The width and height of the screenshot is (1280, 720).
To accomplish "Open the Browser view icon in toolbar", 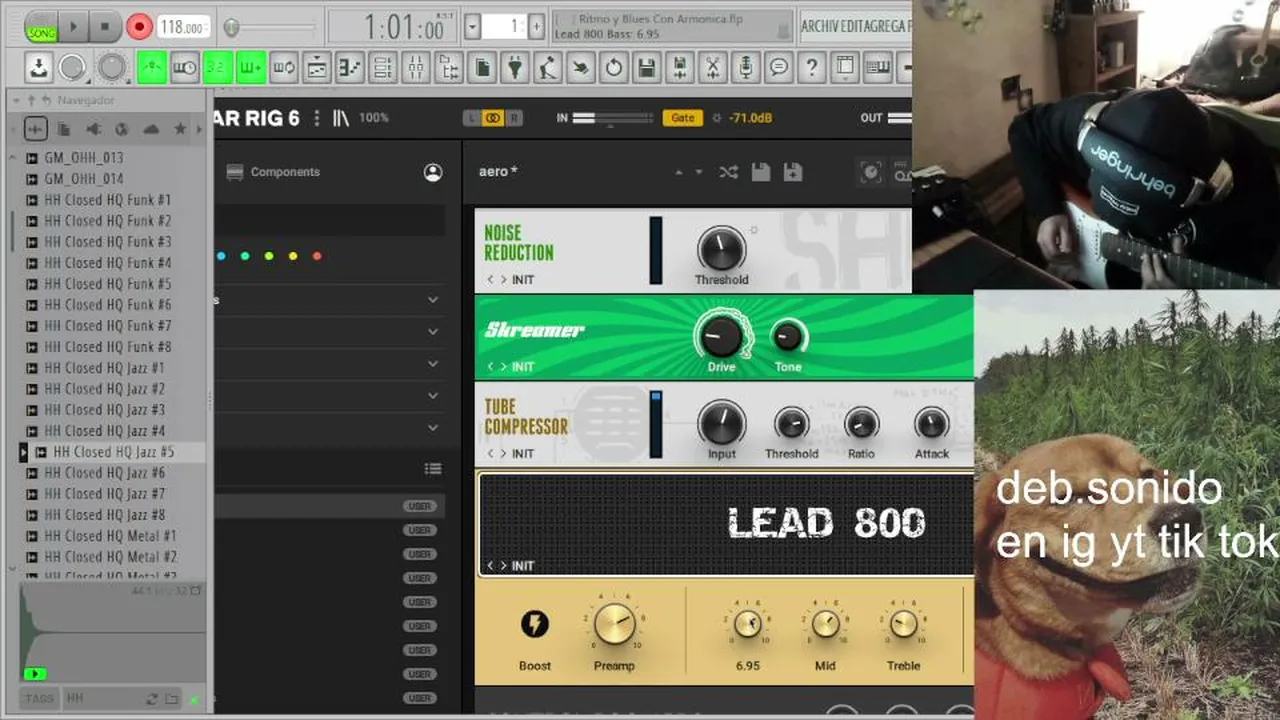I will (449, 68).
